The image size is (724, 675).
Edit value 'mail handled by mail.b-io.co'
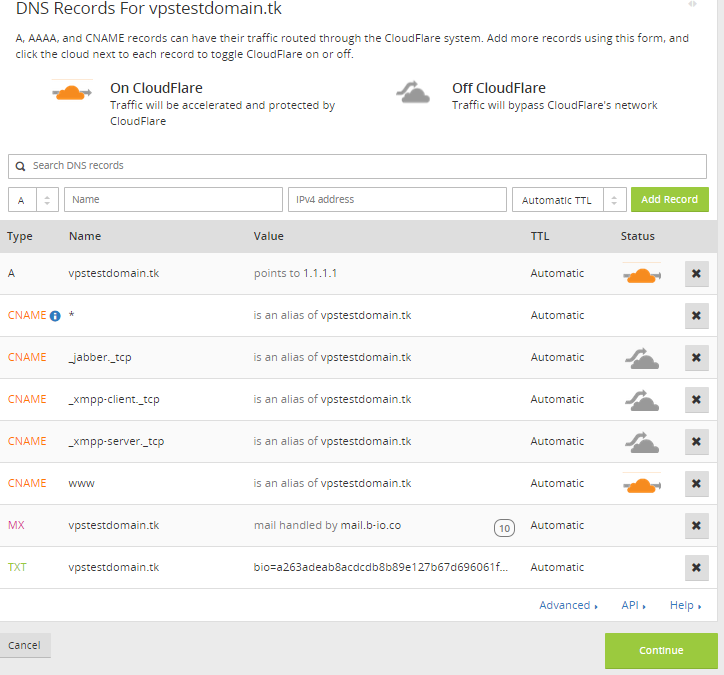(327, 525)
